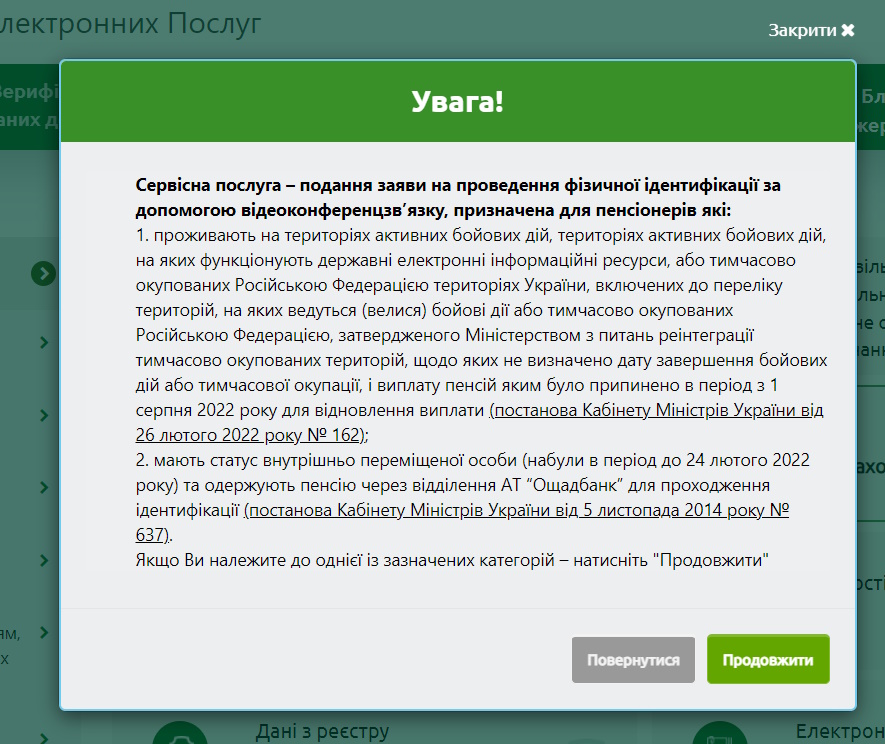Image resolution: width=885 pixels, height=744 pixels.
Task: Expand the third chevron arrow in the left sidebar
Action: [x=44, y=415]
